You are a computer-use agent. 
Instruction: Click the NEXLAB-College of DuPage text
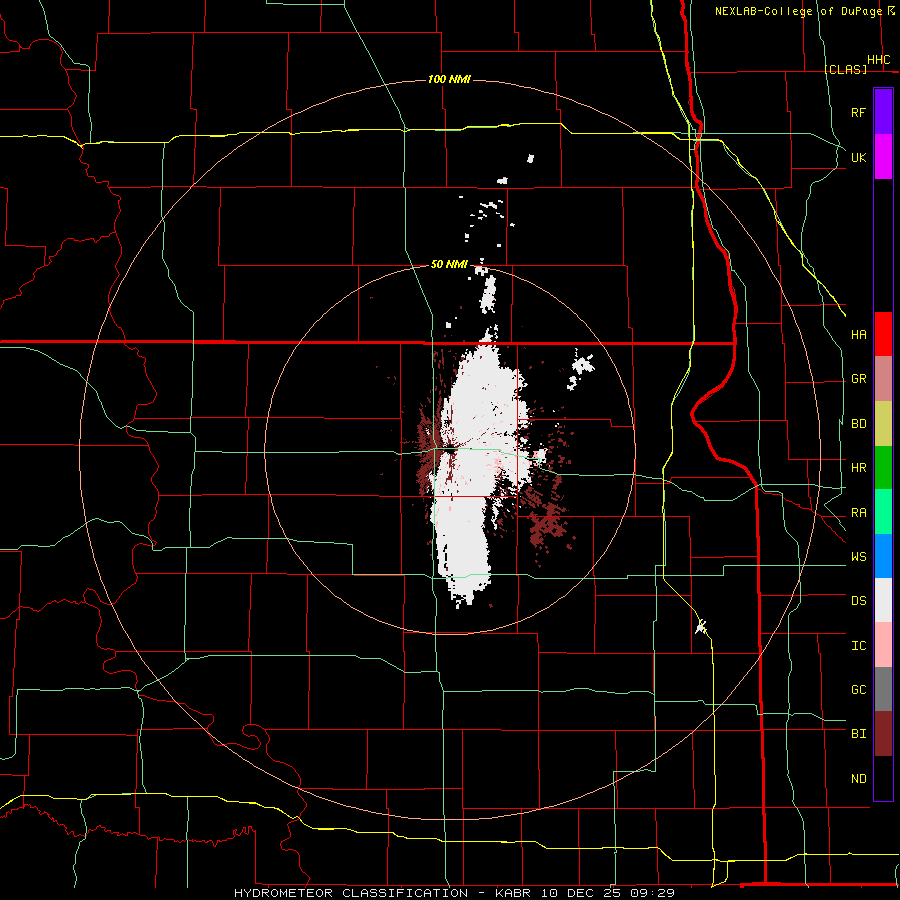coord(798,11)
